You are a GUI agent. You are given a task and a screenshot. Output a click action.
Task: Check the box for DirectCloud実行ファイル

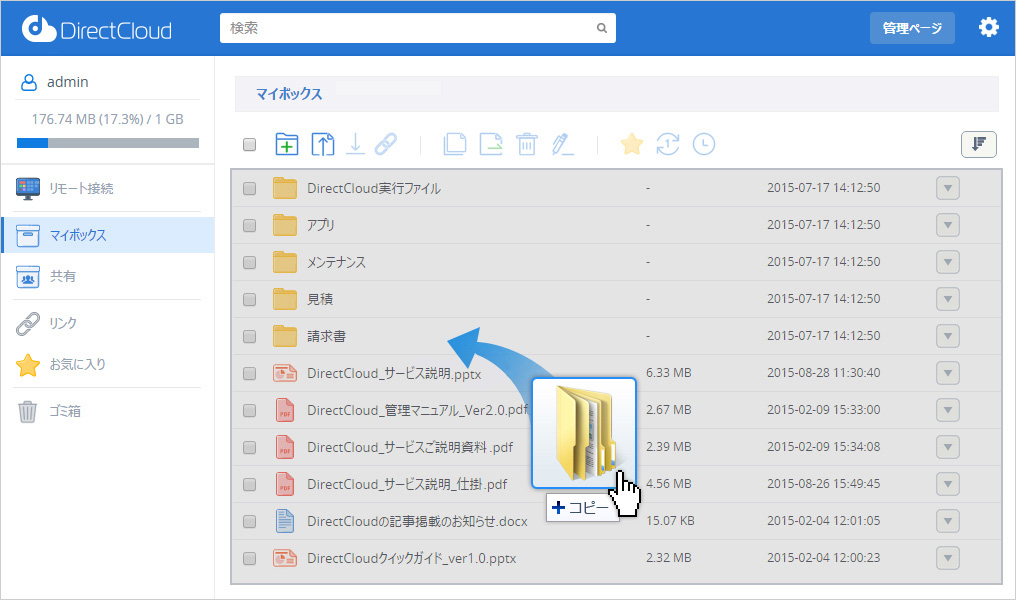[249, 189]
